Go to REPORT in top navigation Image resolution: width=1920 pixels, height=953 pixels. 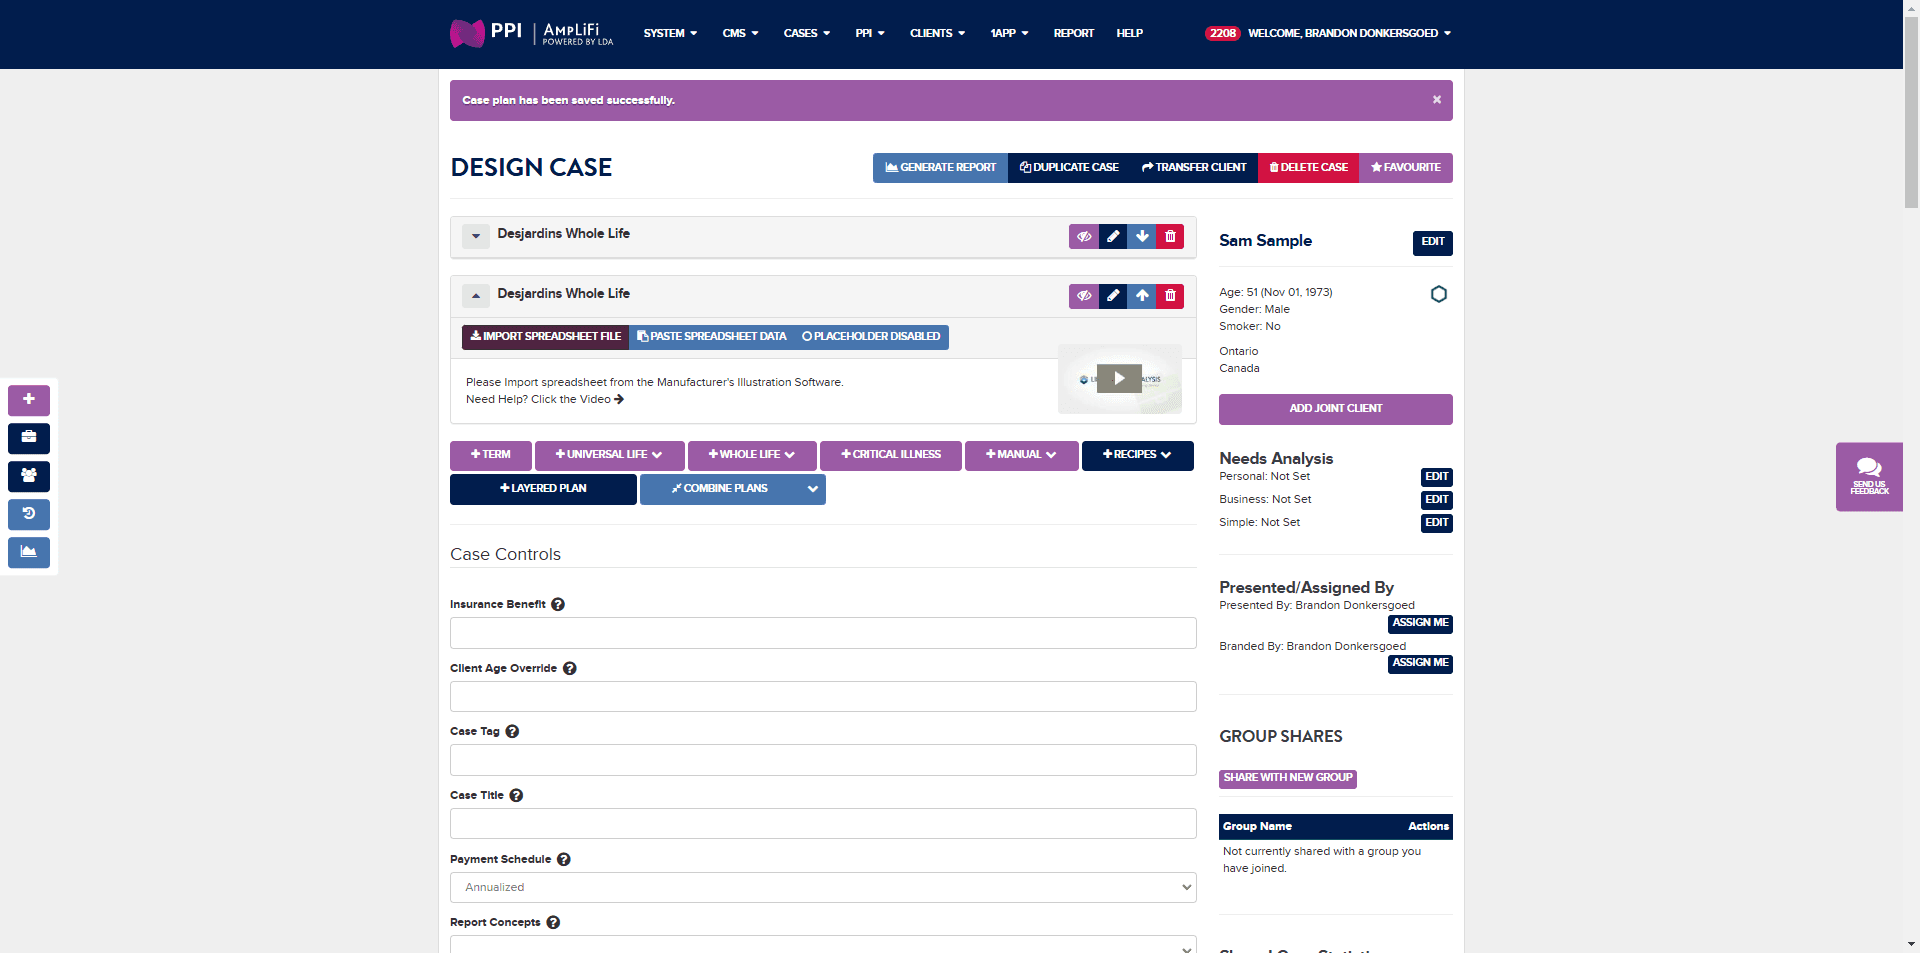tap(1073, 33)
